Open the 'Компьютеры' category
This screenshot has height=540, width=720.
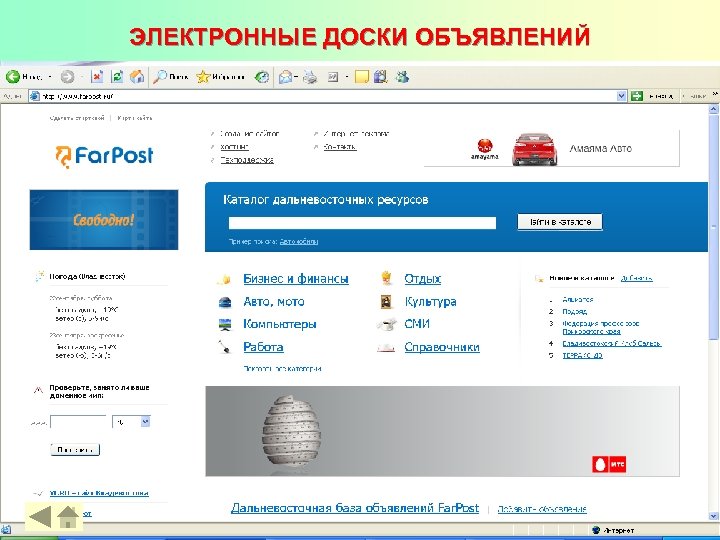(280, 324)
